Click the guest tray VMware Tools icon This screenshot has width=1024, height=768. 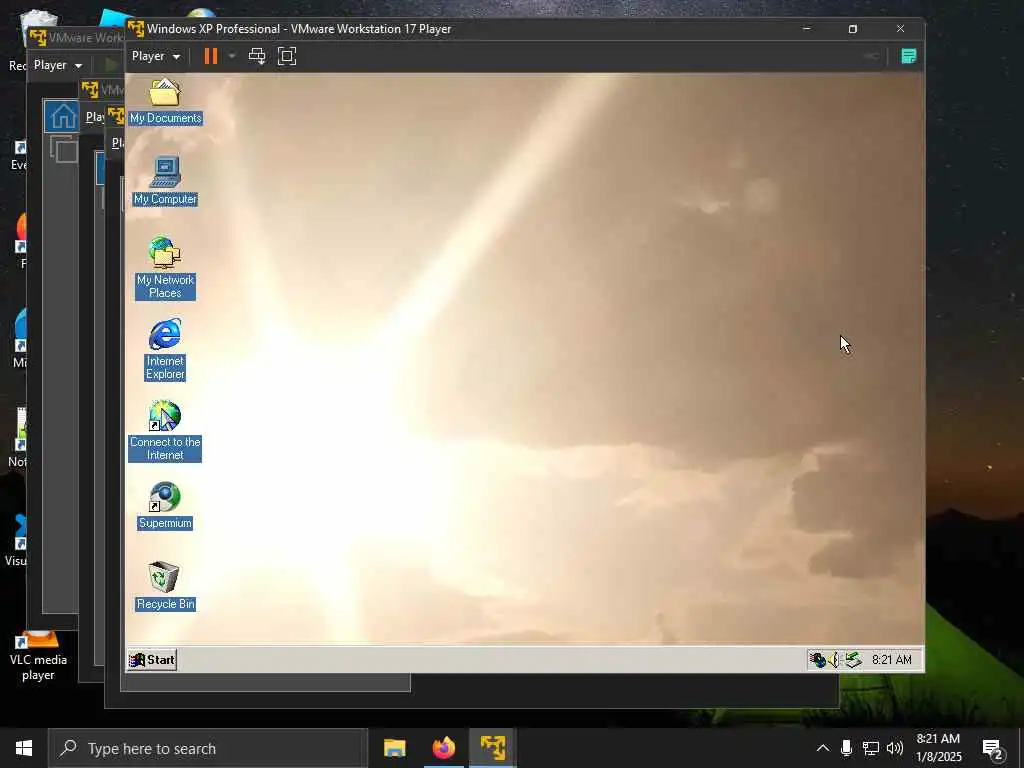click(853, 660)
